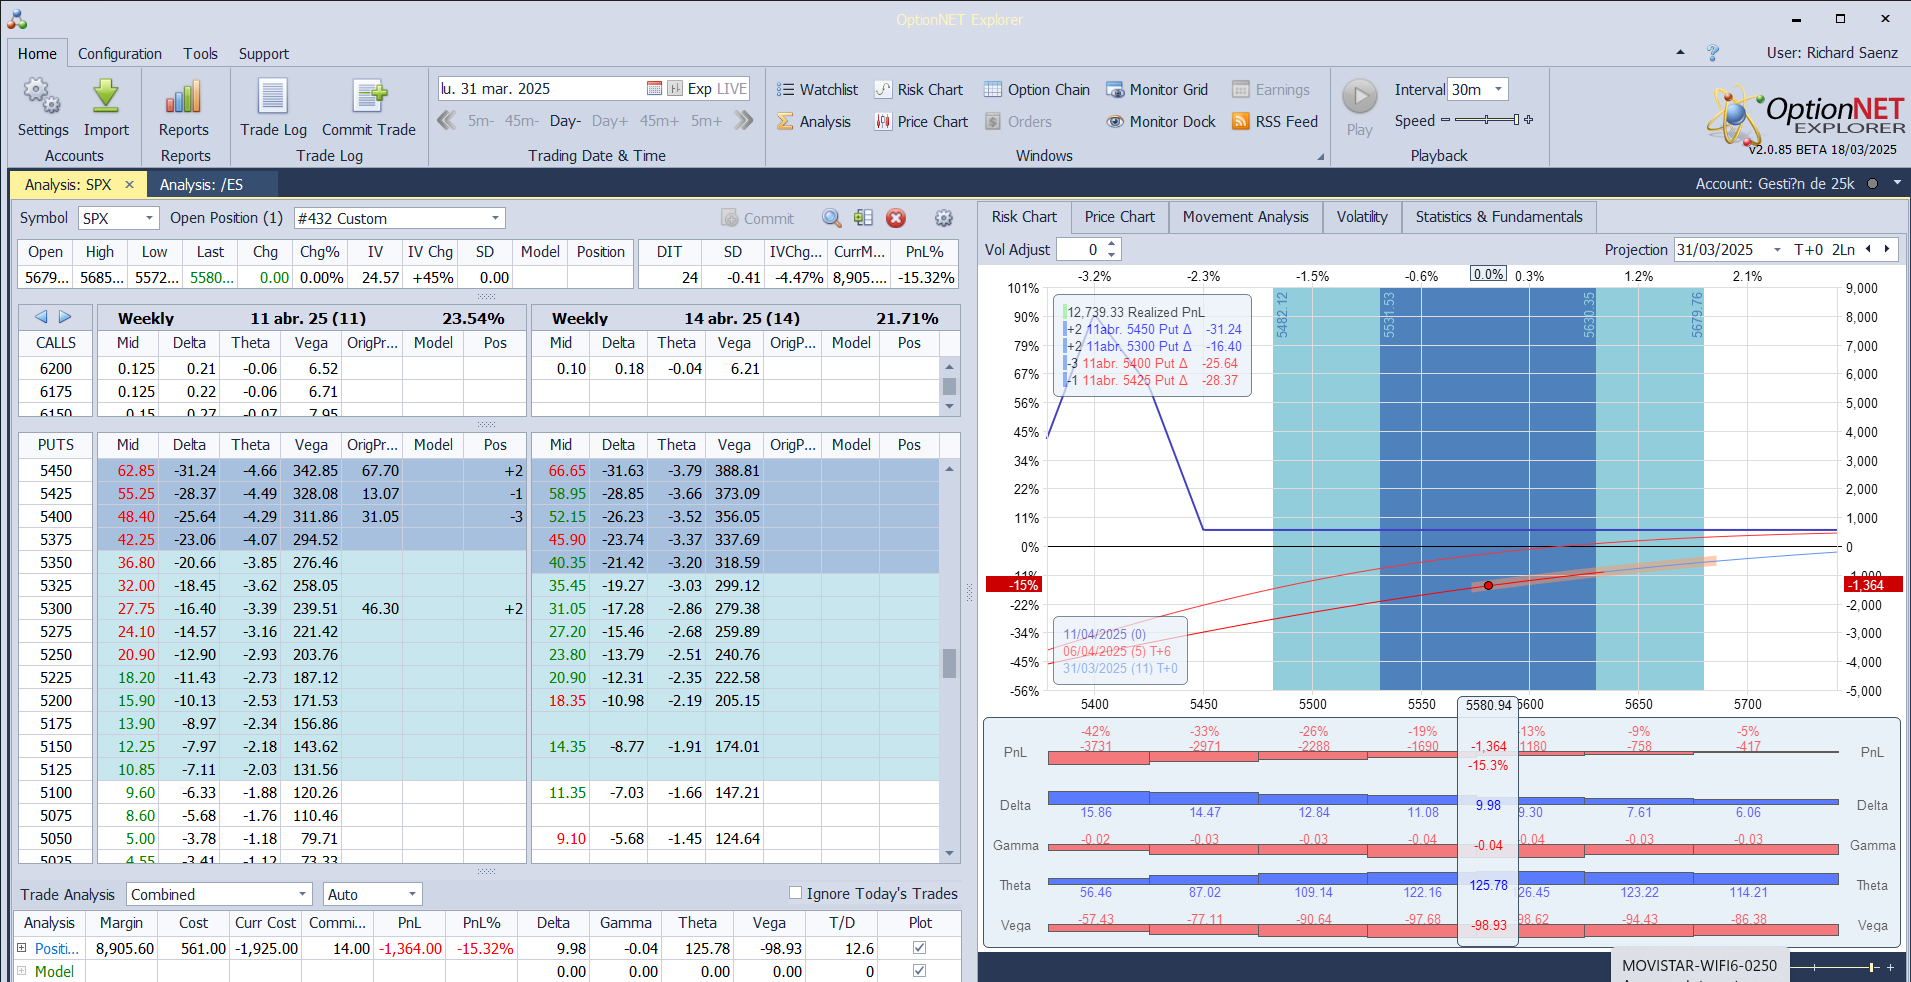The image size is (1911, 982).
Task: Toggle the Ignore Today's Trades checkbox
Action: 795,893
